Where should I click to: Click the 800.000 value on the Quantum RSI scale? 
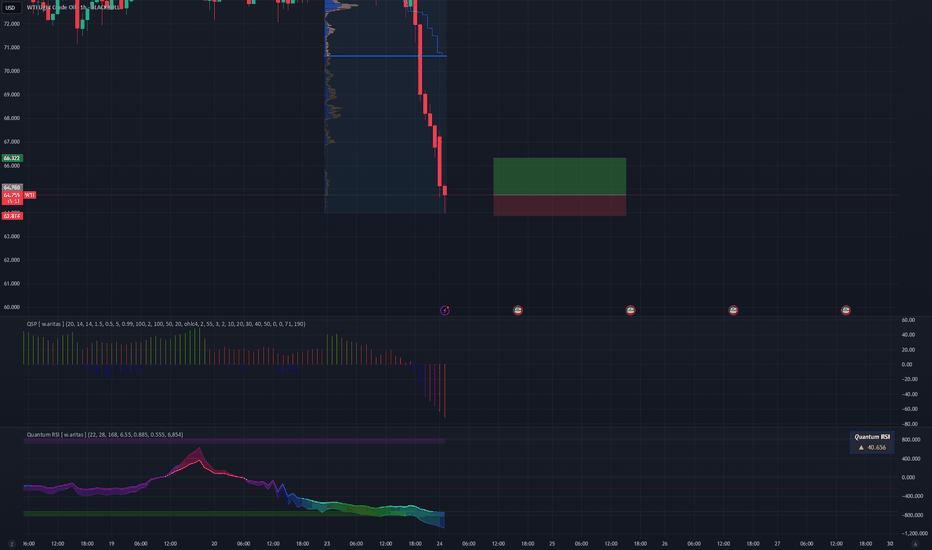click(x=911, y=440)
